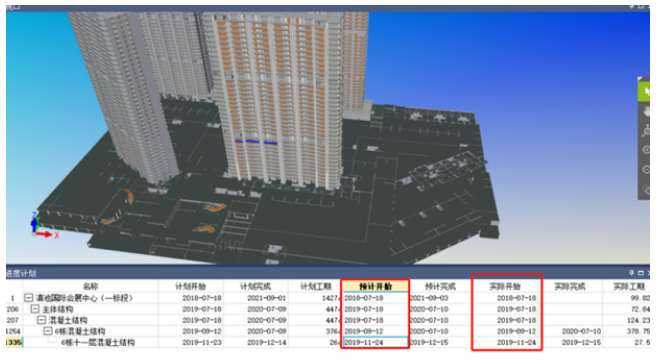Click the 预计完成 column header

pos(440,286)
